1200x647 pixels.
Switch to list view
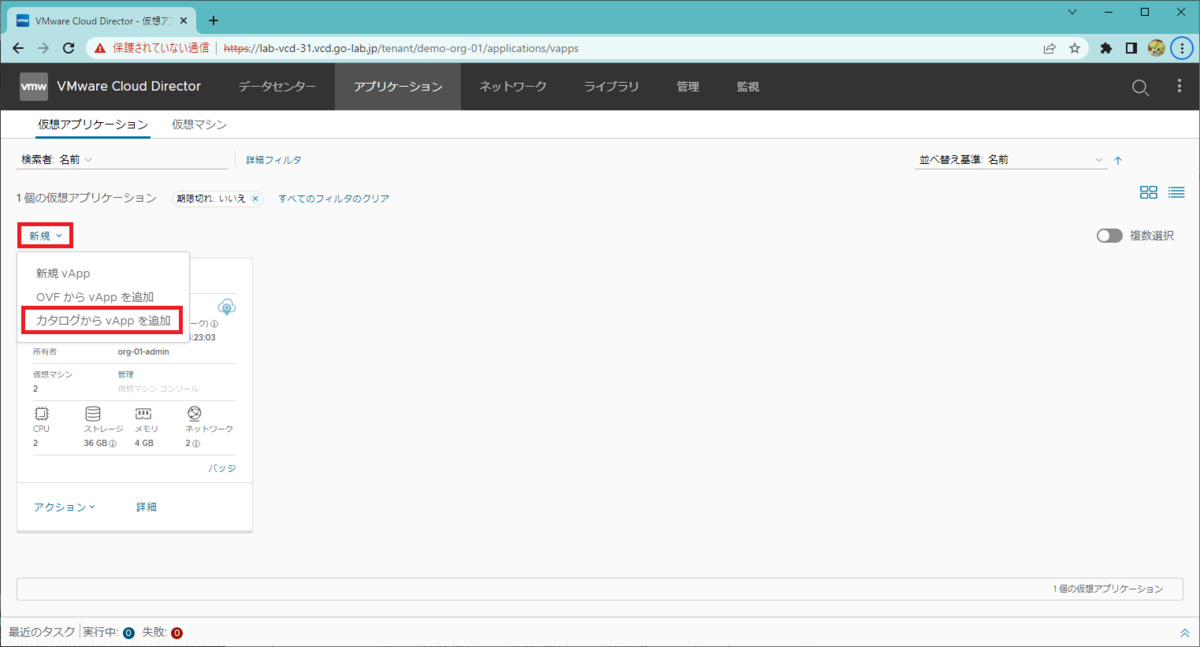tap(1176, 192)
